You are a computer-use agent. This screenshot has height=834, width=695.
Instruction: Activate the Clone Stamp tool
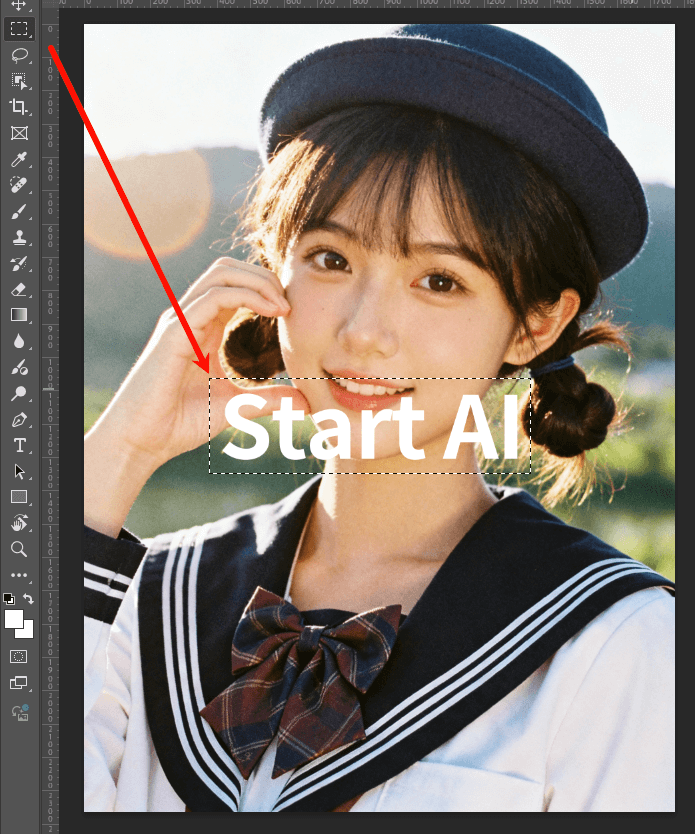(x=18, y=238)
